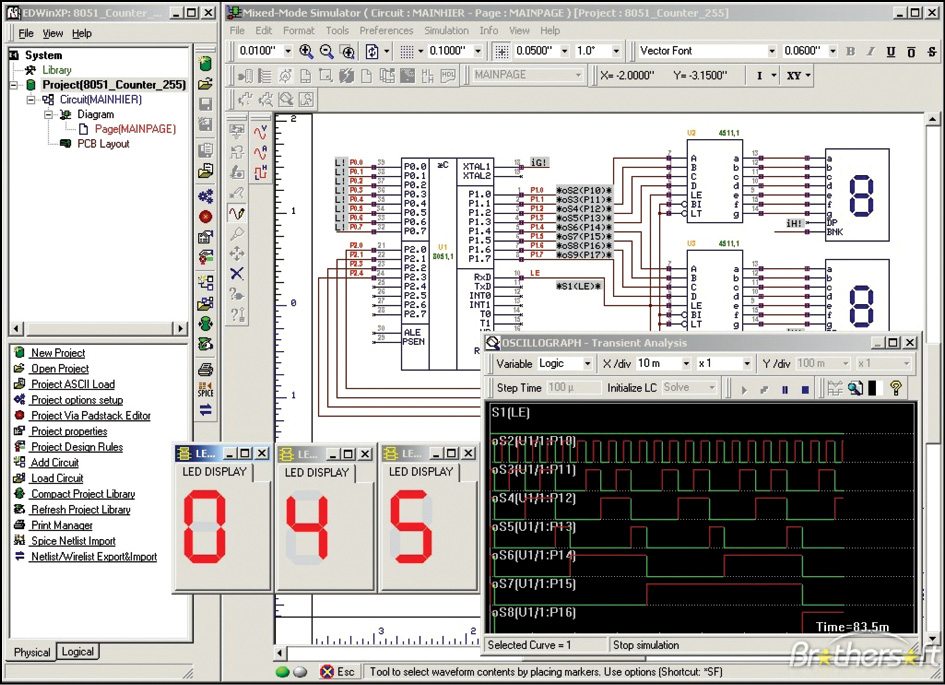Viewport: 945px width, 685px height.
Task: Switch to the Logical tab
Action: [77, 652]
